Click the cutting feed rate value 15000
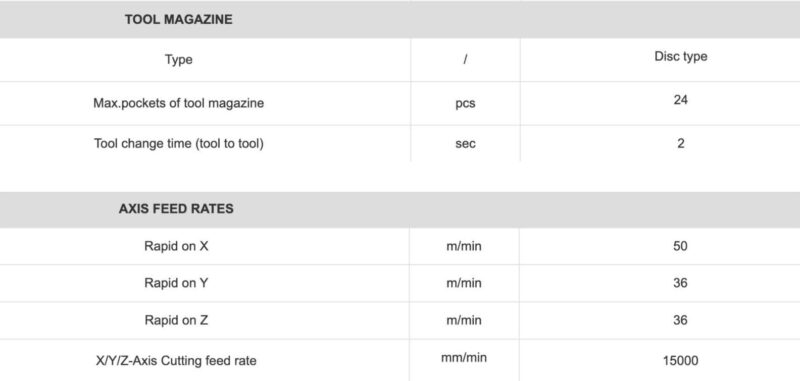 click(680, 361)
